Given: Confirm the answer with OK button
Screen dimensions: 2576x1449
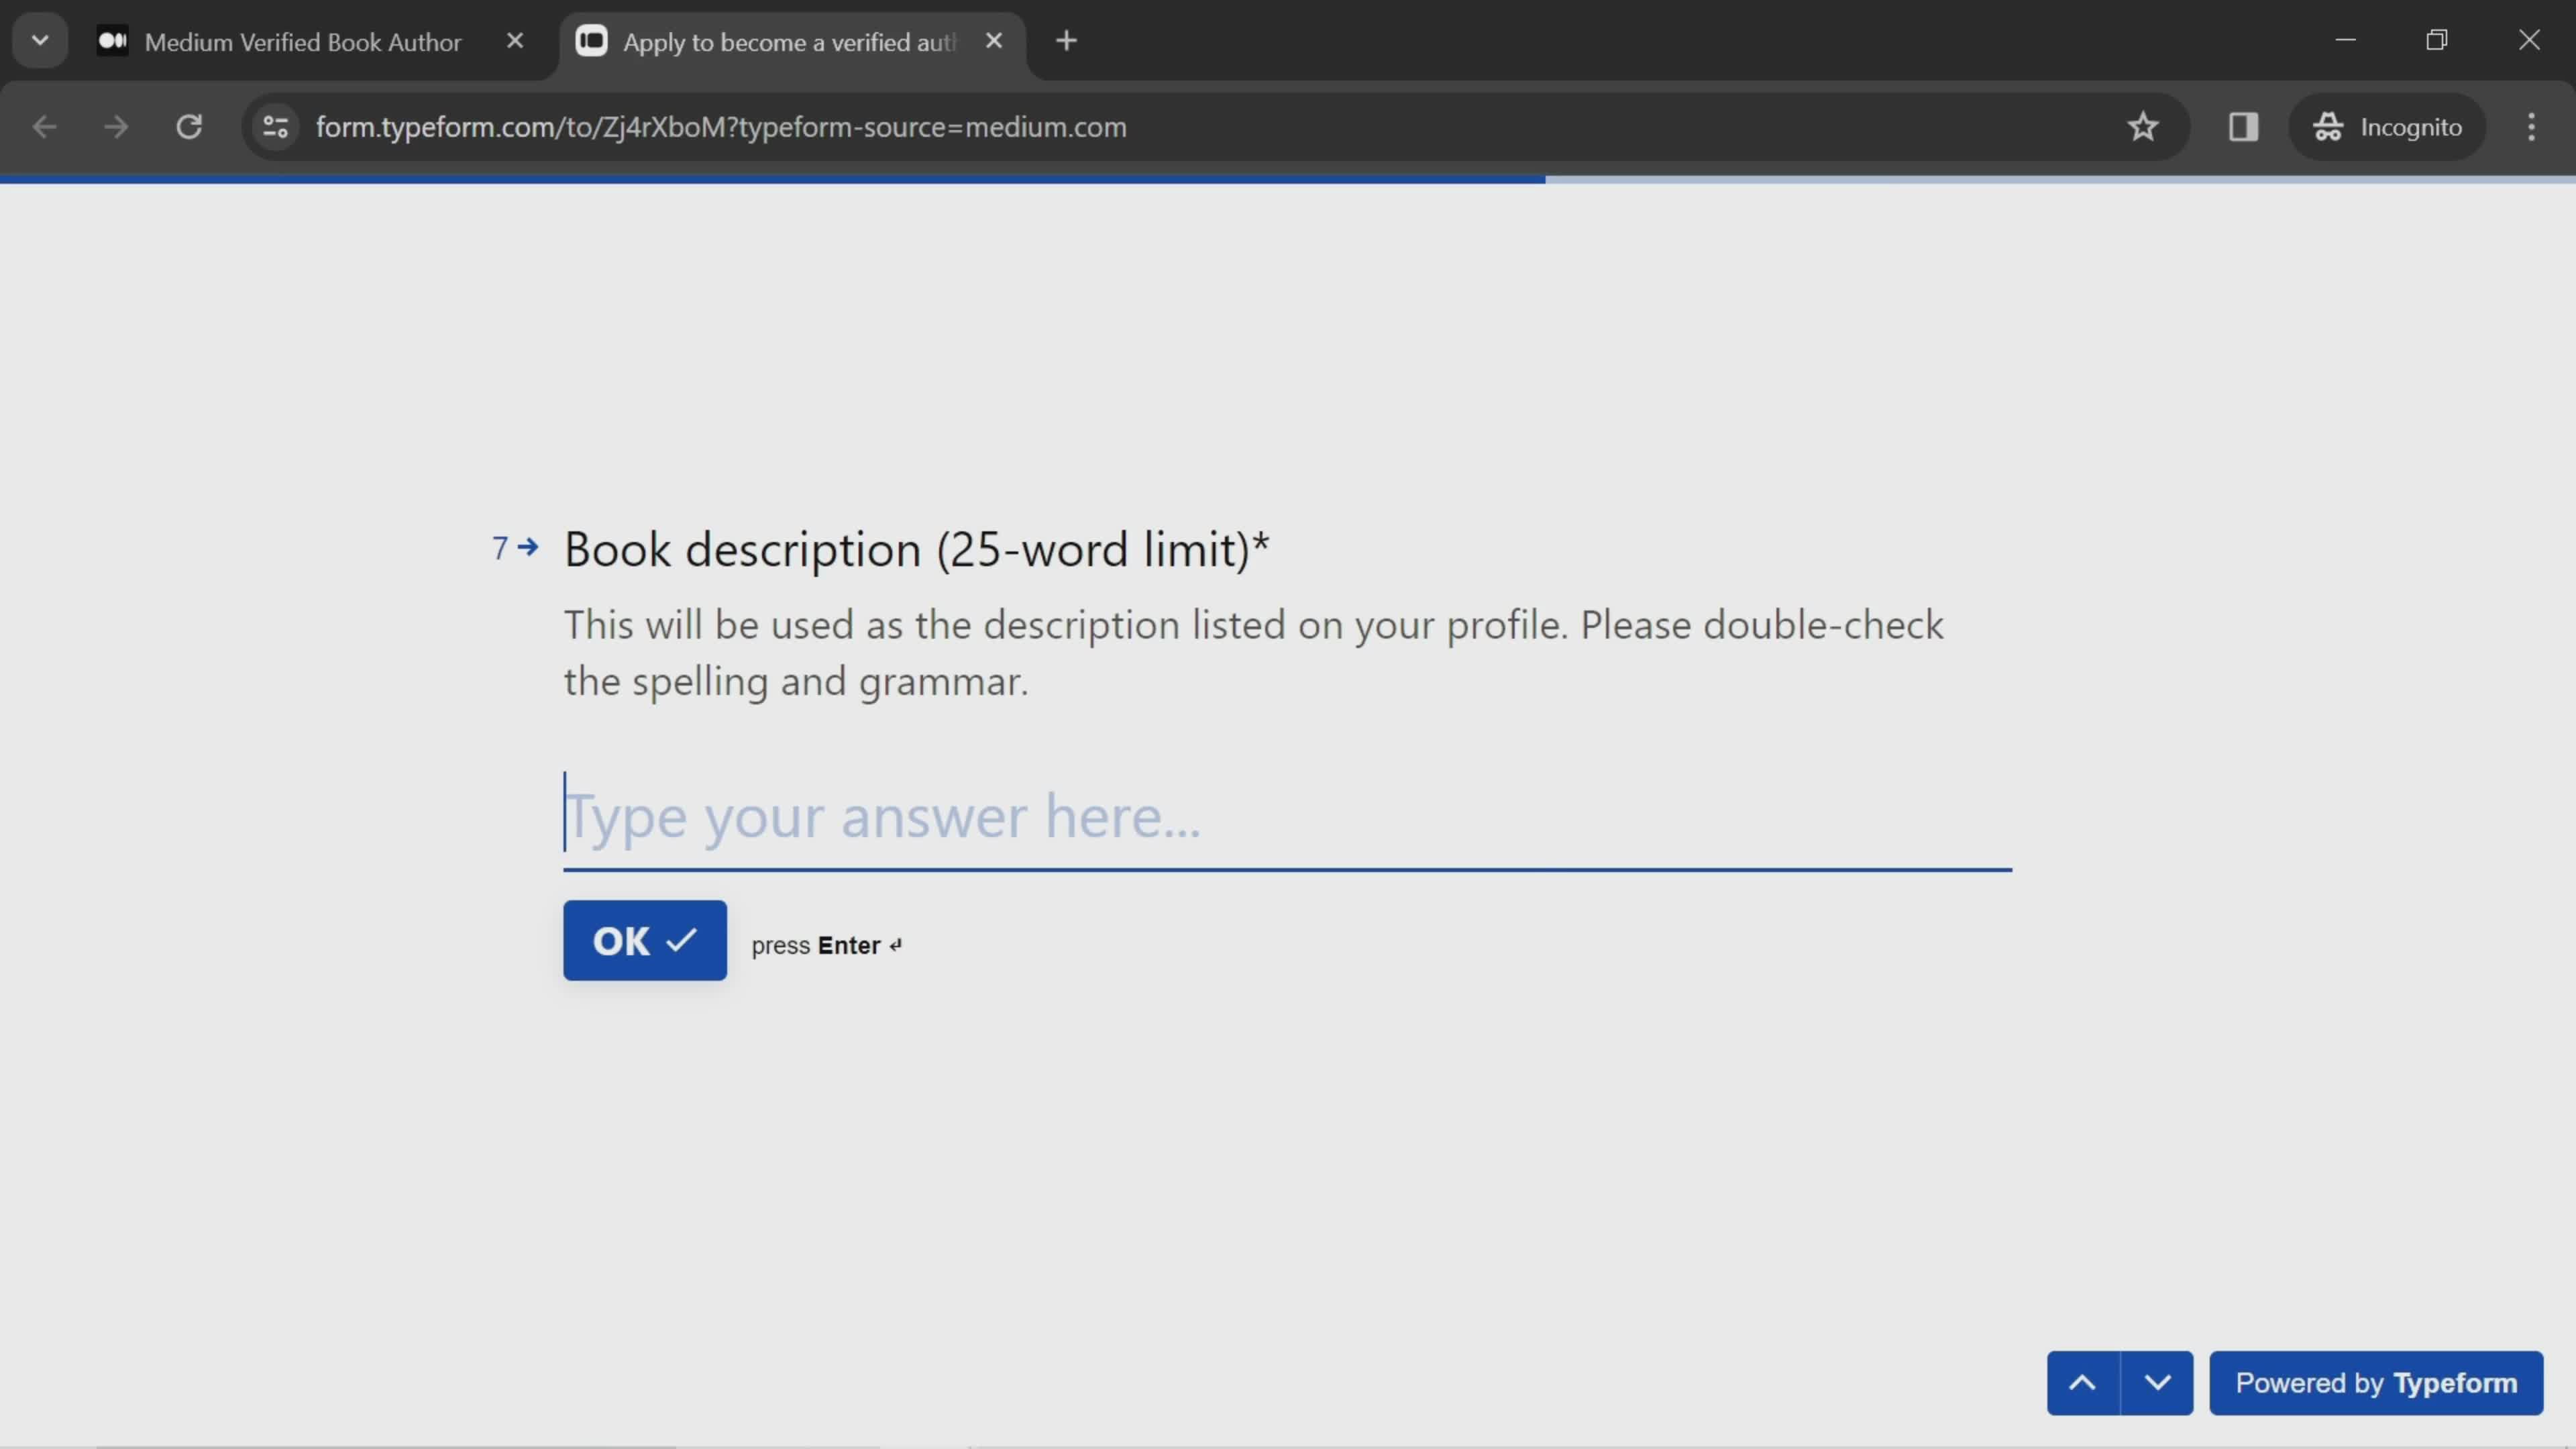Looking at the screenshot, I should 645,940.
